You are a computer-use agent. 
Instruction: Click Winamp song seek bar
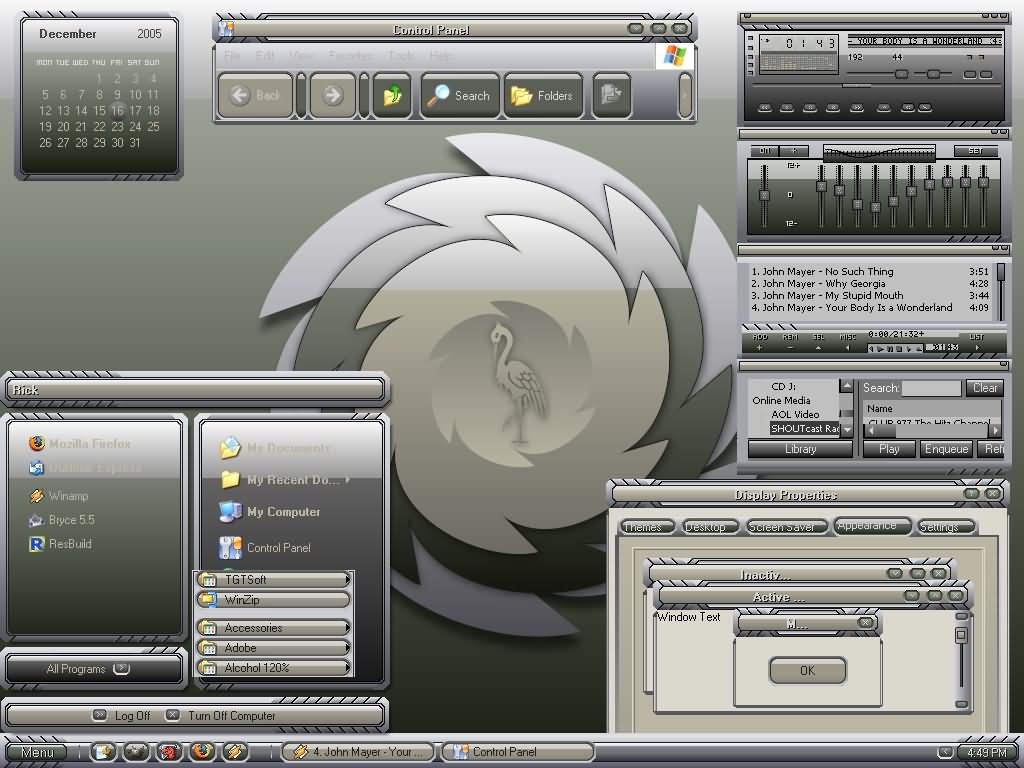[876, 86]
